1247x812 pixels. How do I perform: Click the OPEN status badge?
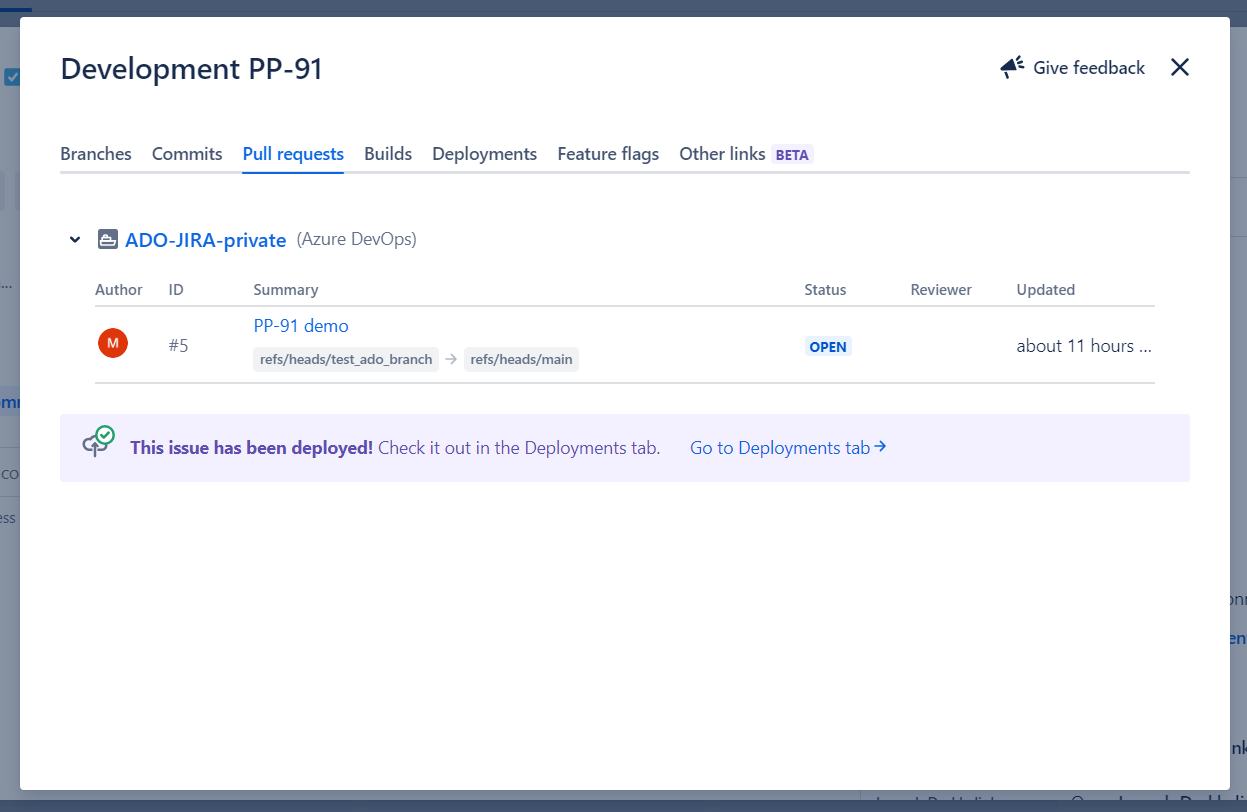click(827, 346)
